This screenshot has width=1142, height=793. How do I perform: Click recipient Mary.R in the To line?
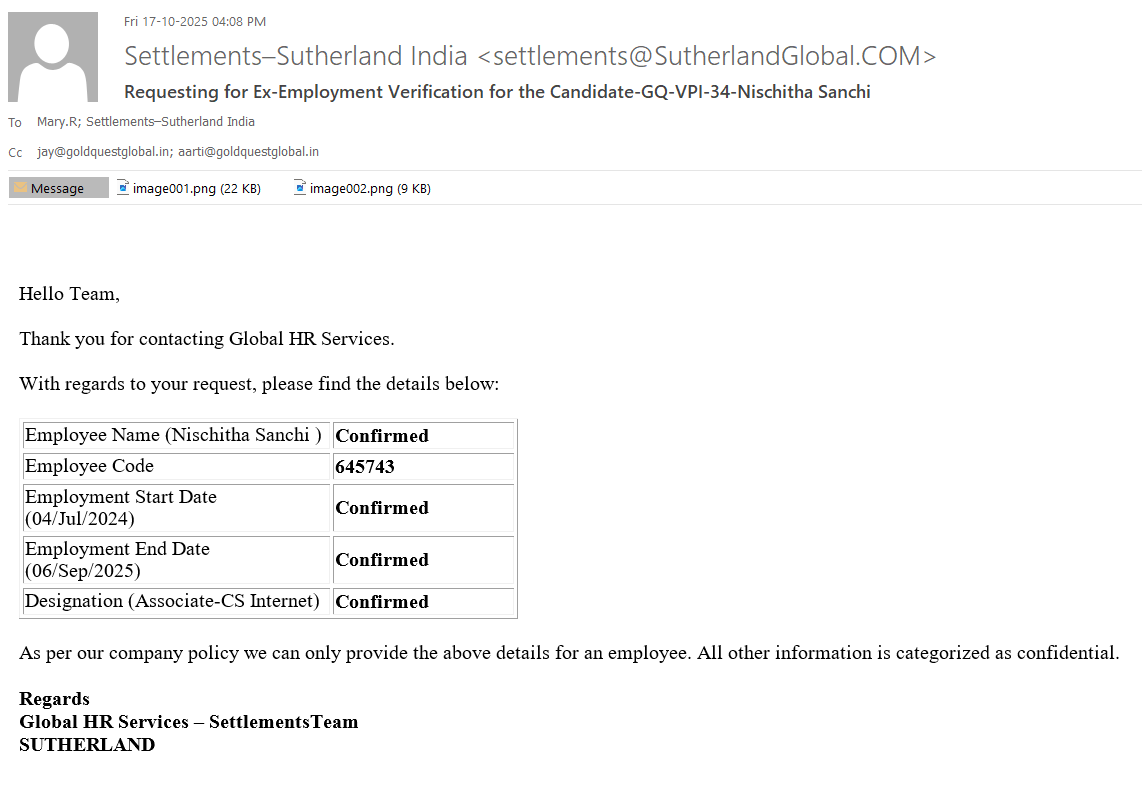pyautogui.click(x=58, y=122)
